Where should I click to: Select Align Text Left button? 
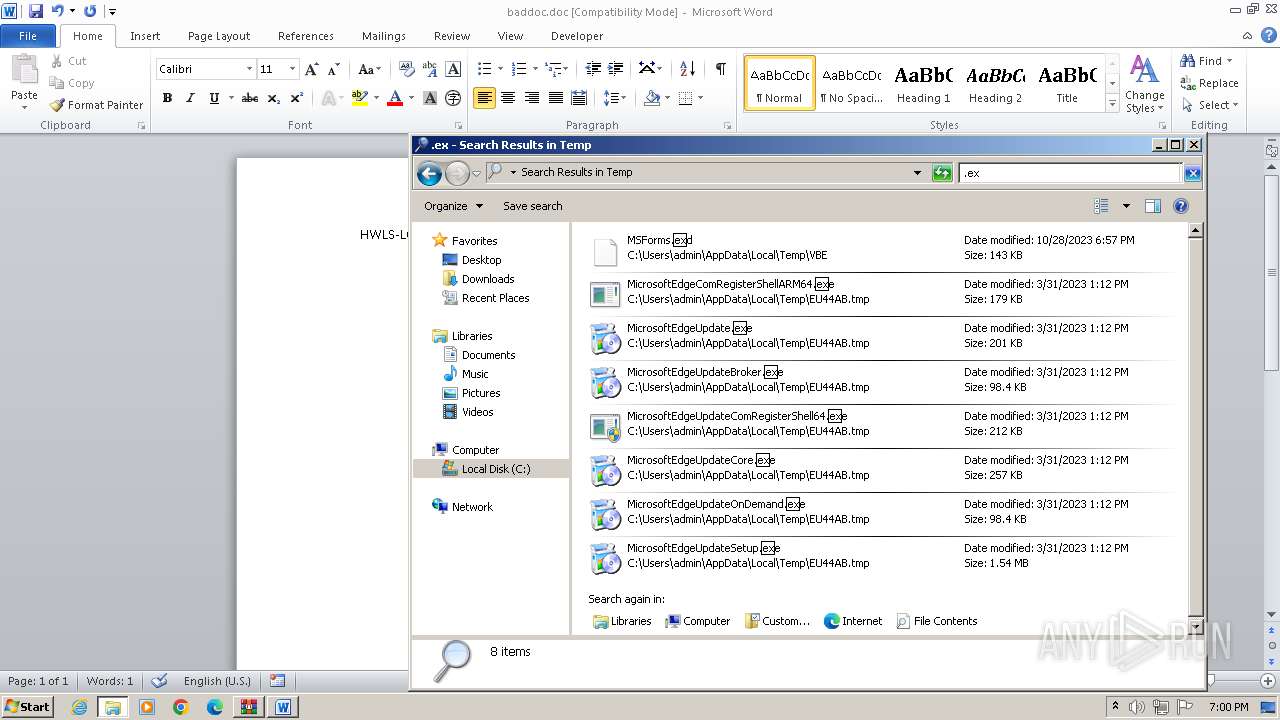click(x=484, y=98)
